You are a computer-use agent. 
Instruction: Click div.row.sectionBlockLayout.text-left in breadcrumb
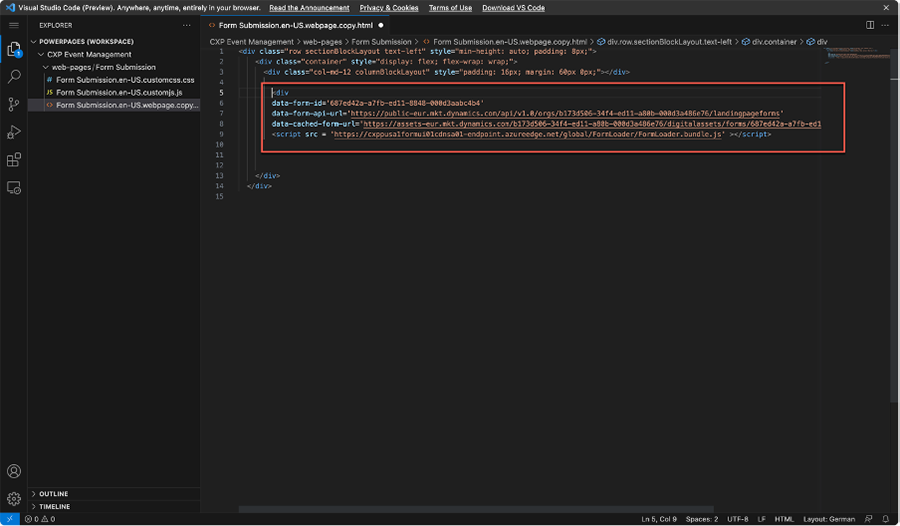669,42
